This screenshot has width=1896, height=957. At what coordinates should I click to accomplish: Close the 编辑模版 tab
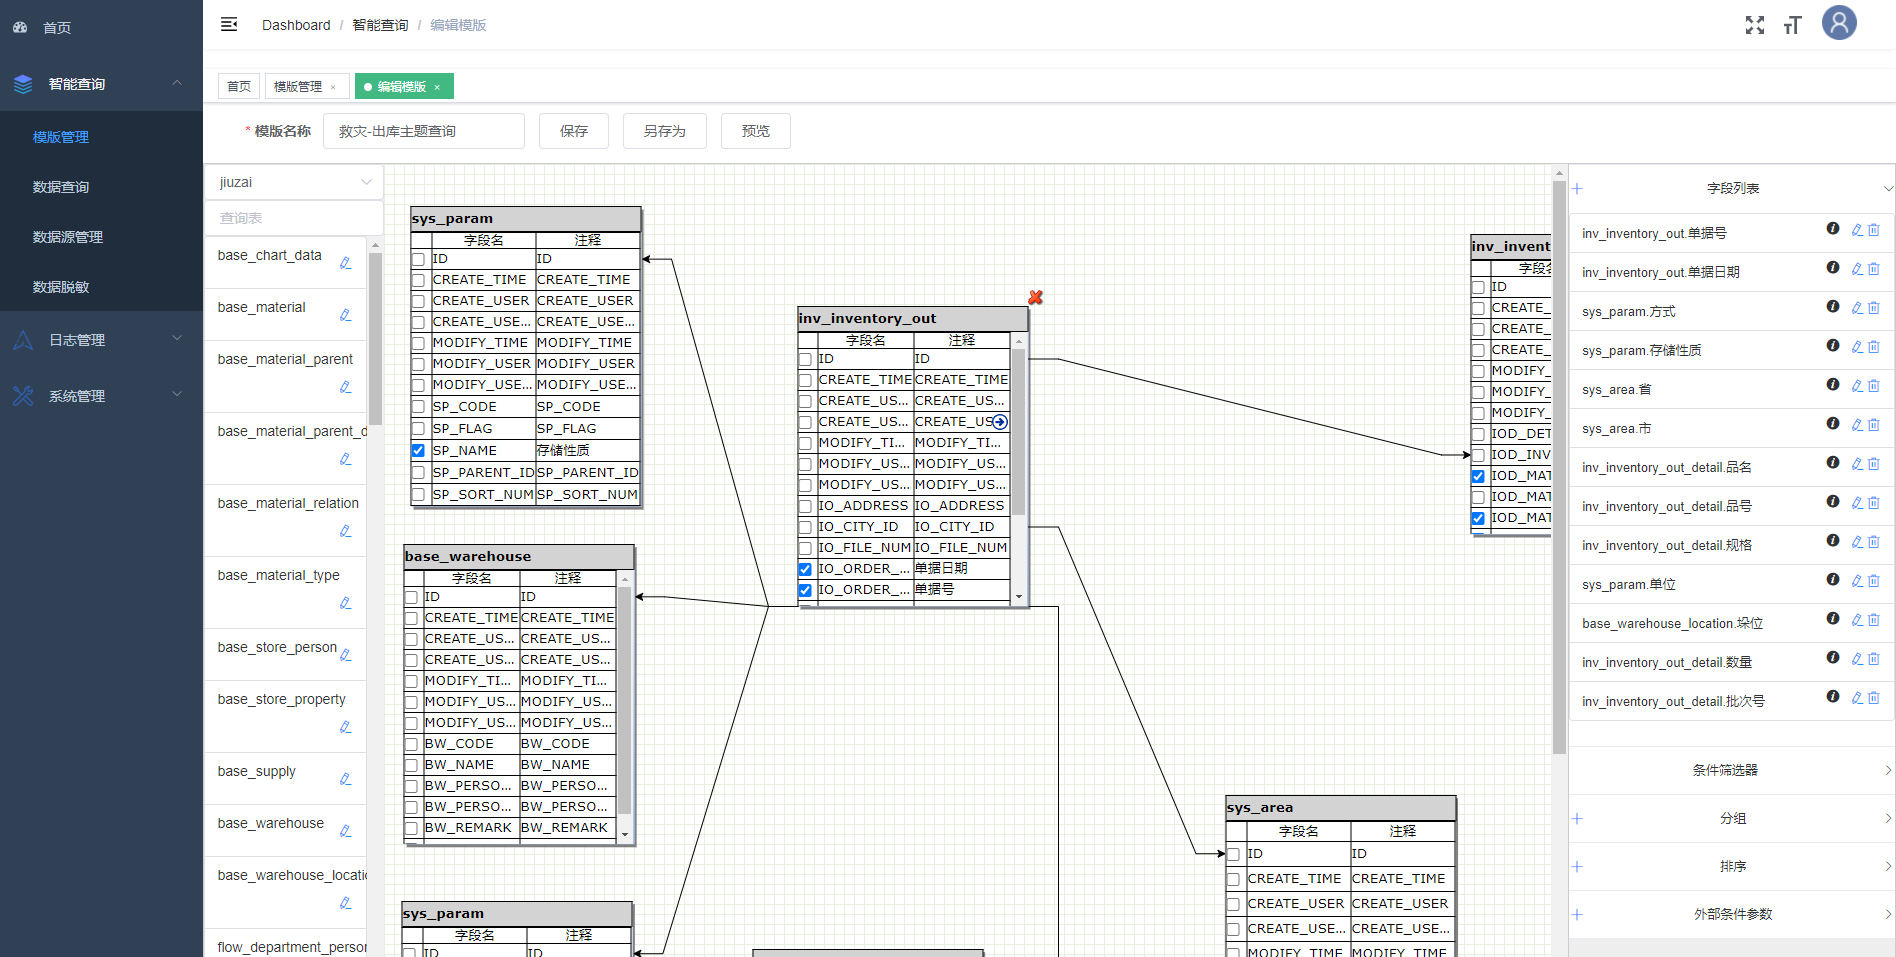[437, 87]
